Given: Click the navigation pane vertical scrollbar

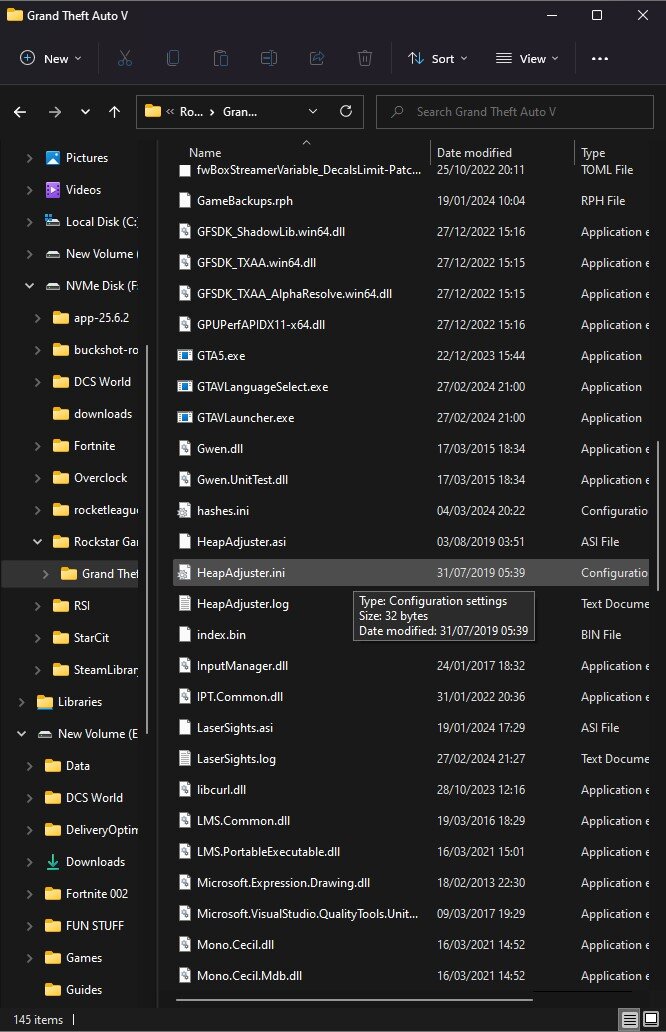Looking at the screenshot, I should (x=147, y=538).
